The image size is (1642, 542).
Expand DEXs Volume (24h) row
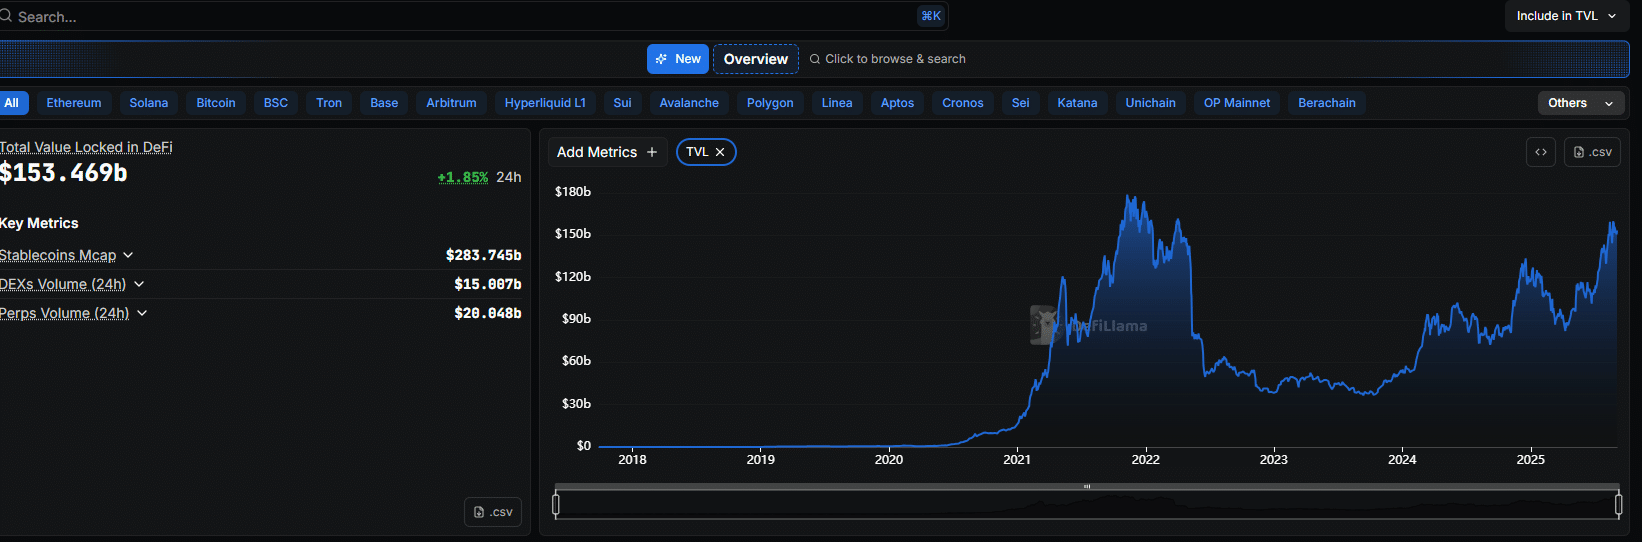coord(72,284)
